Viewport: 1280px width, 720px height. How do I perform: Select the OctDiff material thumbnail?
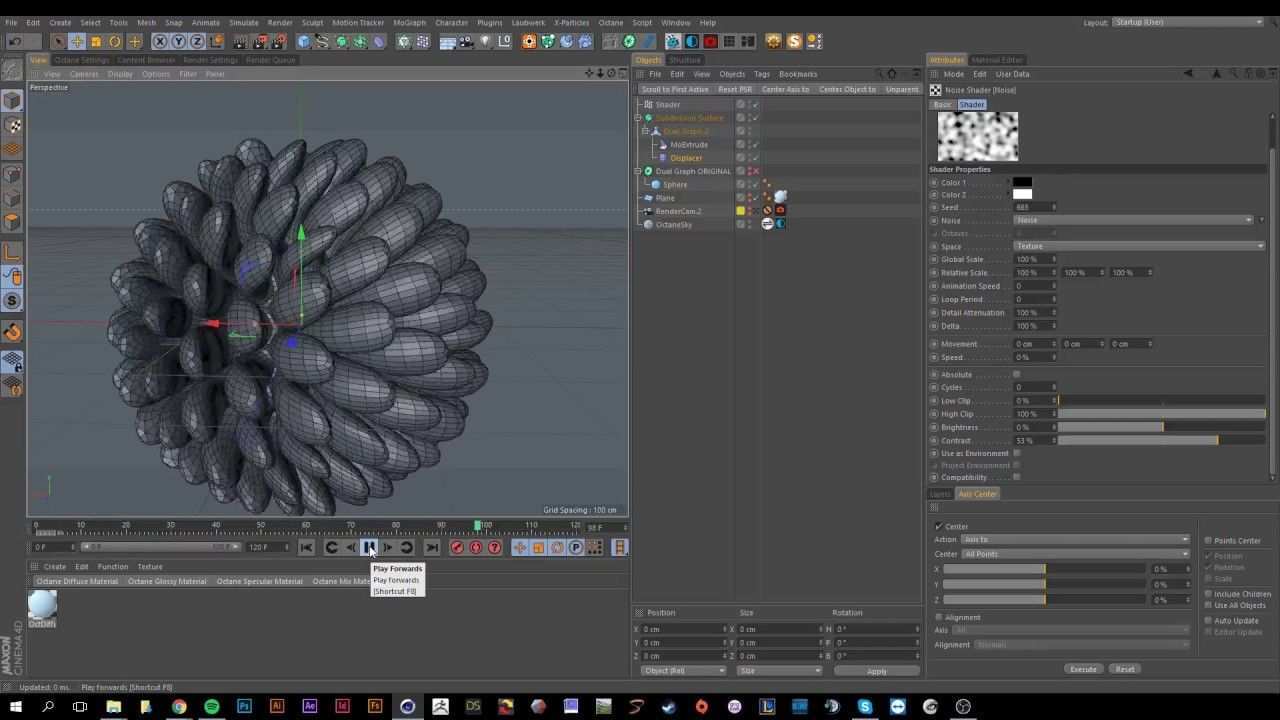pyautogui.click(x=42, y=605)
